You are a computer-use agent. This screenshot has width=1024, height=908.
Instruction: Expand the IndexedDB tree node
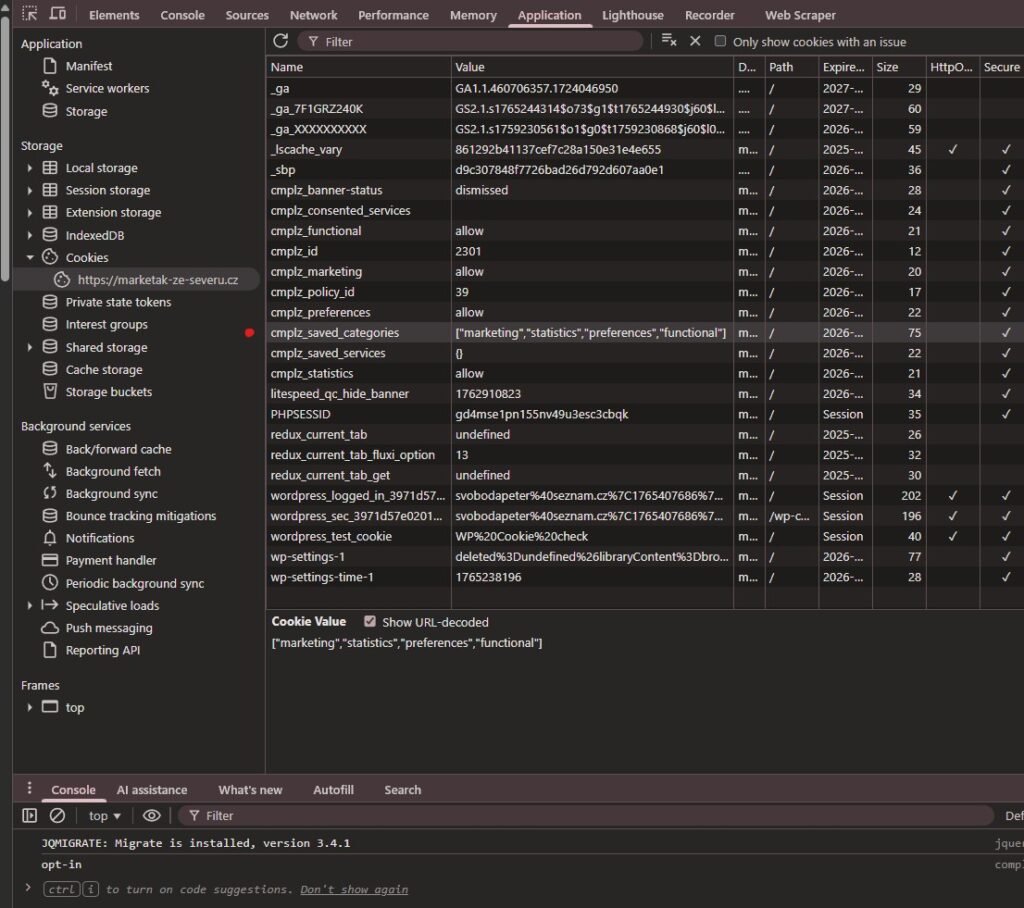point(30,235)
